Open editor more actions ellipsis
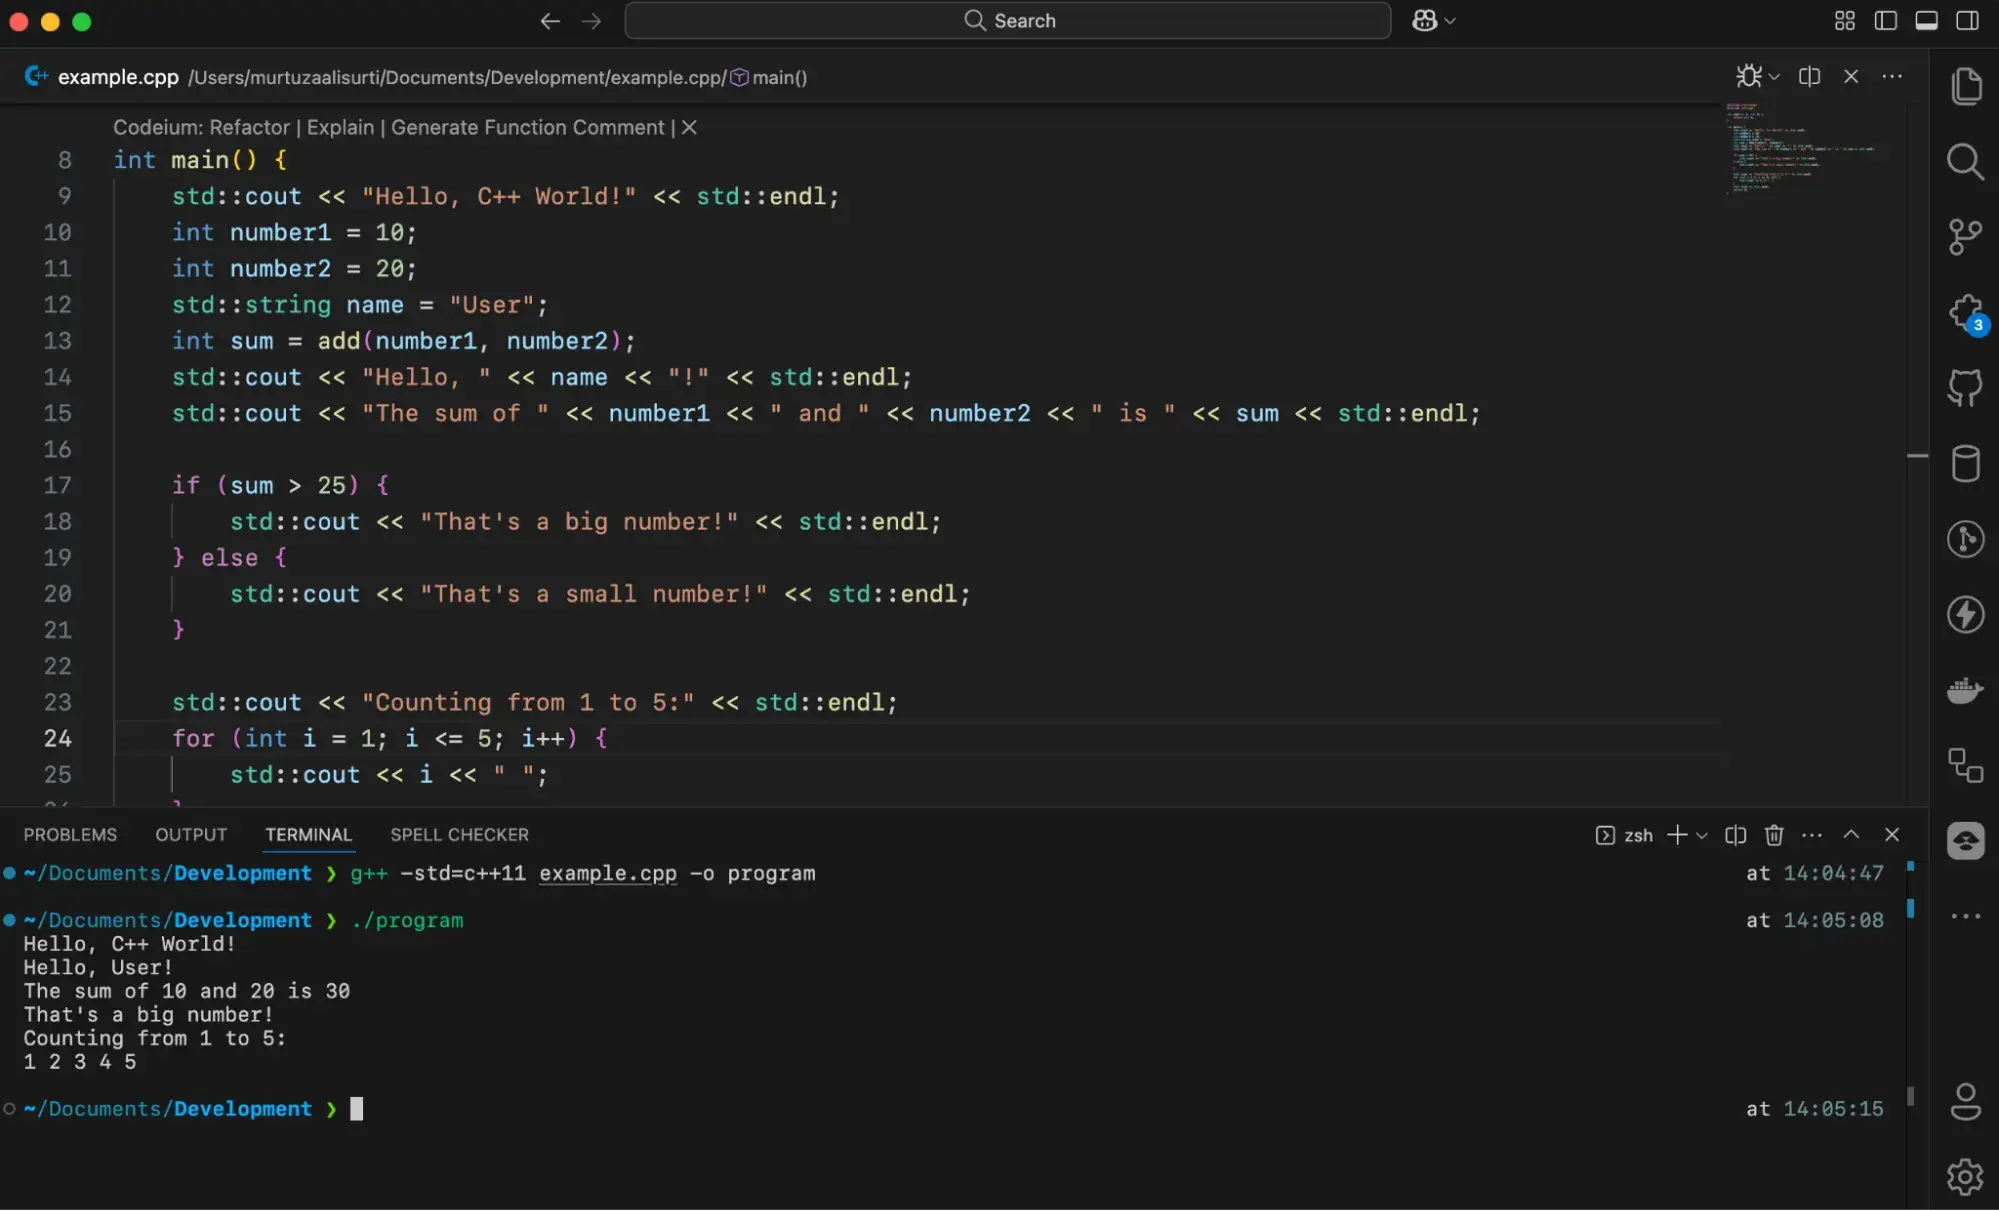 click(x=1892, y=76)
